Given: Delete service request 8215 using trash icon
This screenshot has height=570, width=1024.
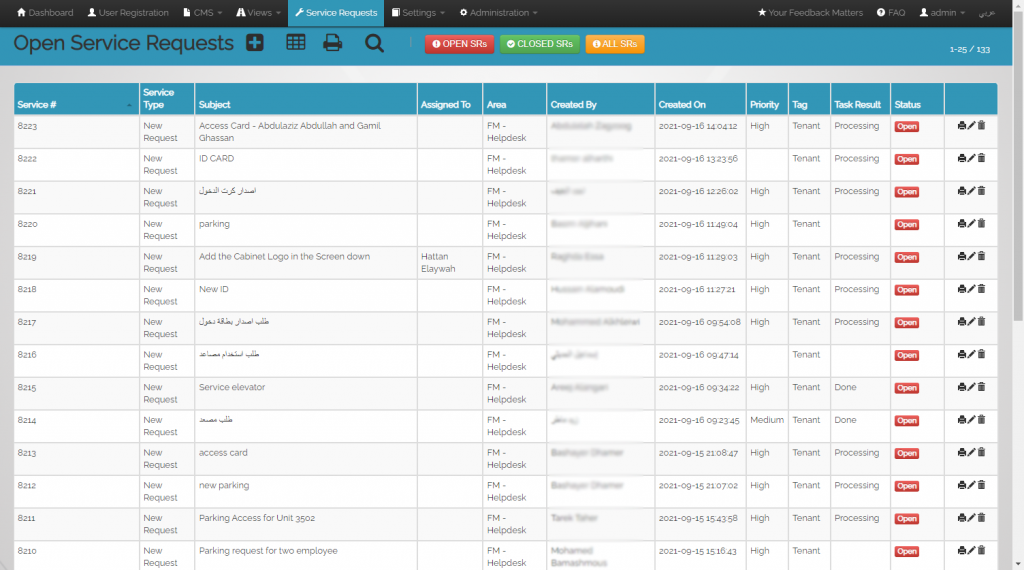Looking at the screenshot, I should point(981,387).
